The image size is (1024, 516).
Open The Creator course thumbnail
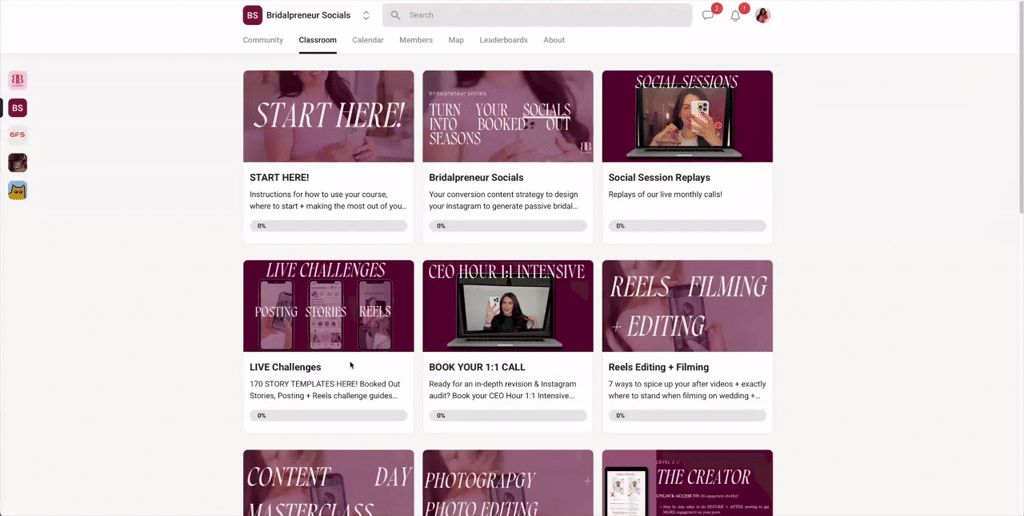point(687,483)
